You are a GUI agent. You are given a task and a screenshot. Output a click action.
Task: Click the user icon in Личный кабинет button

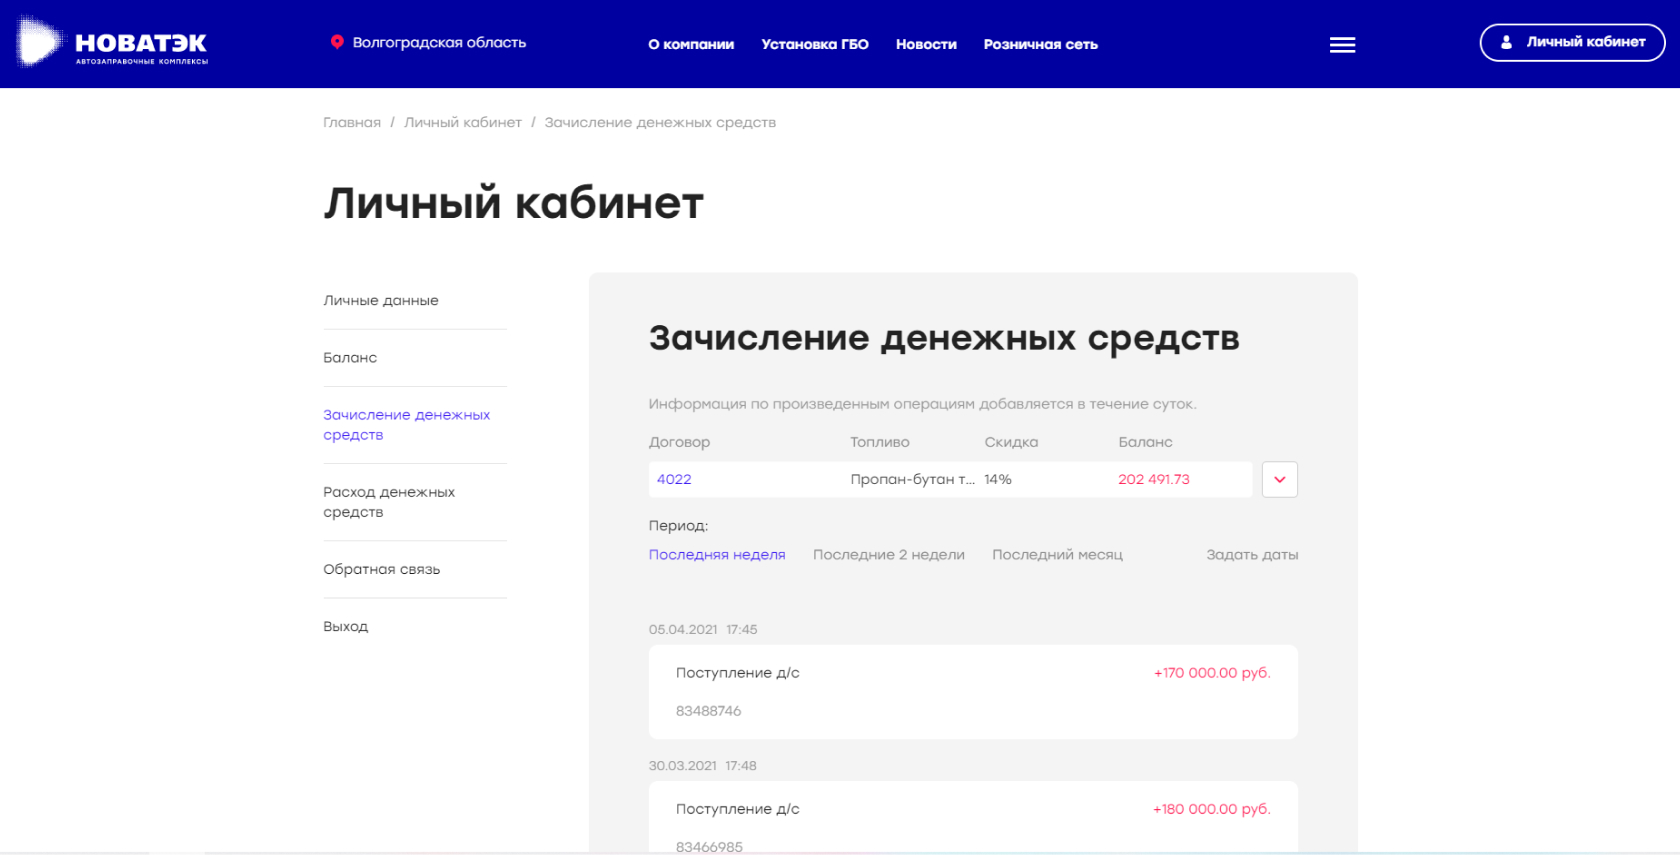coord(1506,42)
